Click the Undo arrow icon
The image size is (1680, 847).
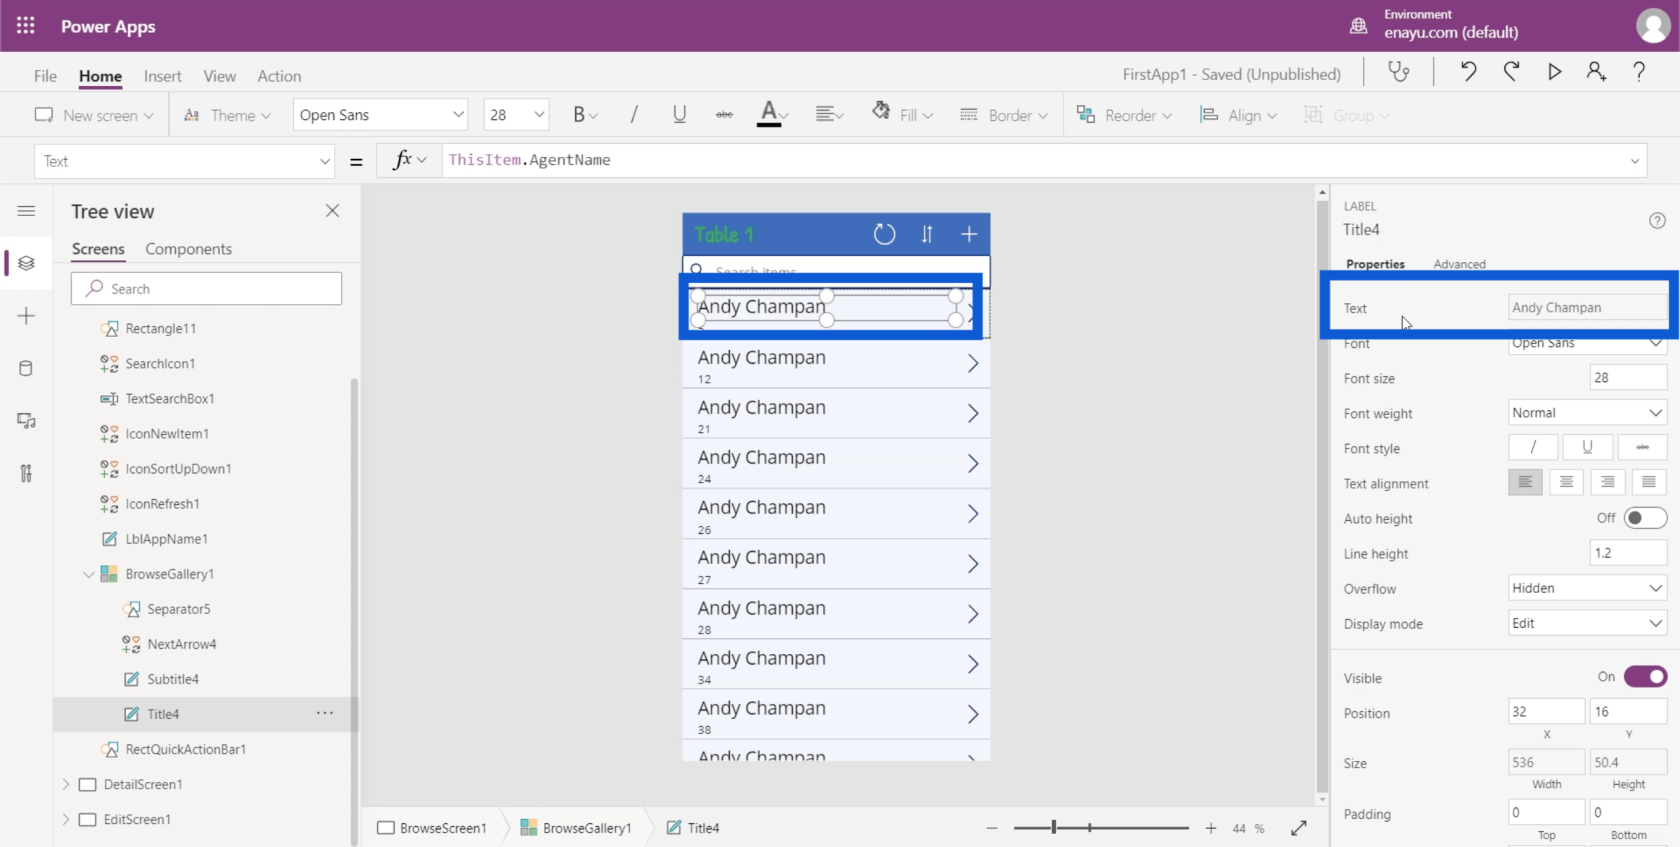pyautogui.click(x=1468, y=71)
